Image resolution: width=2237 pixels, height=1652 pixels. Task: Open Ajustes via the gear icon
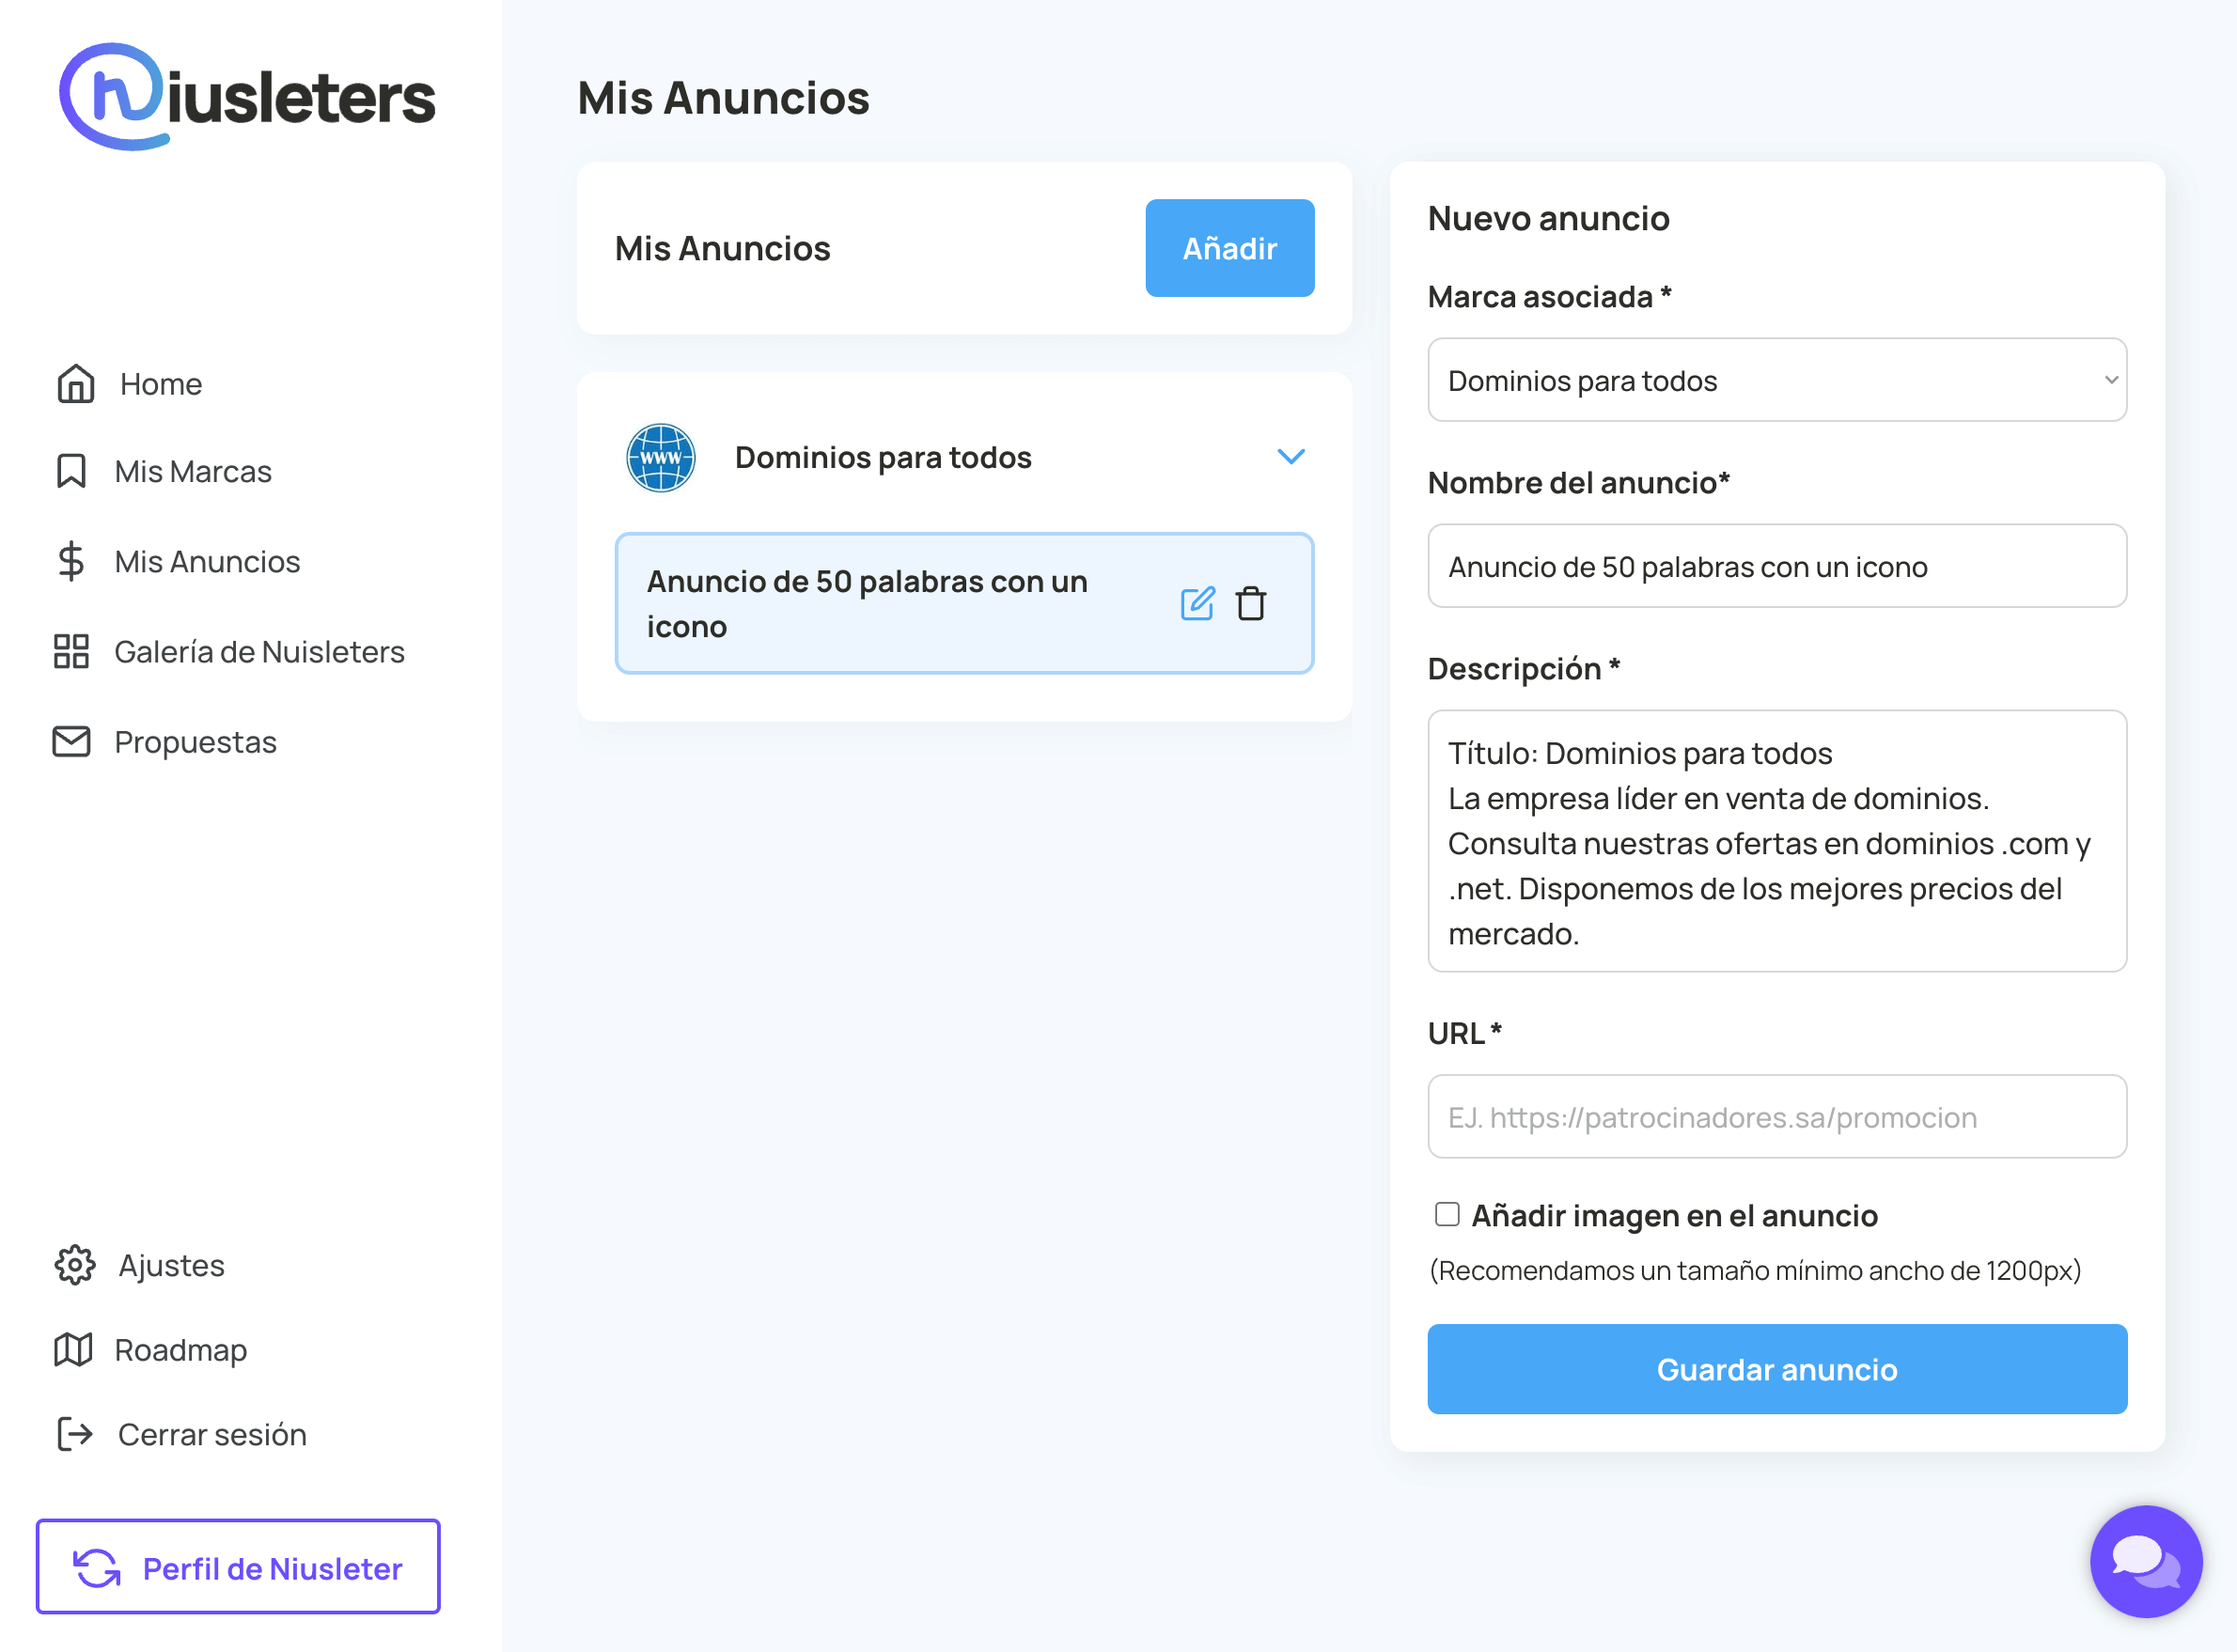tap(74, 1264)
